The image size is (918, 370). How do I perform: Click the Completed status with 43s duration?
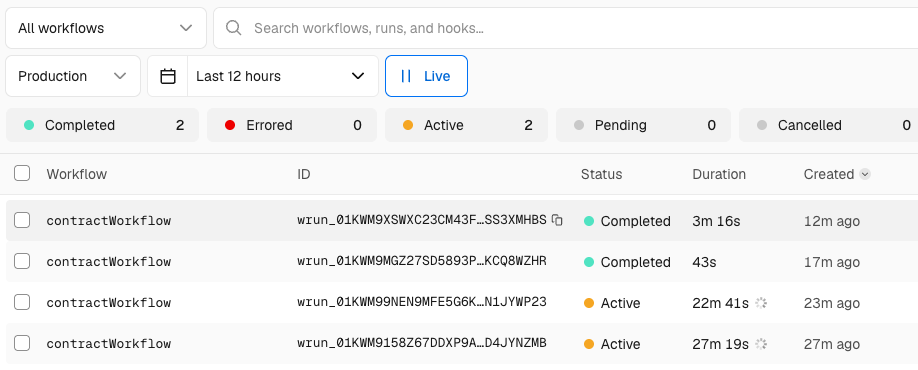coord(628,262)
